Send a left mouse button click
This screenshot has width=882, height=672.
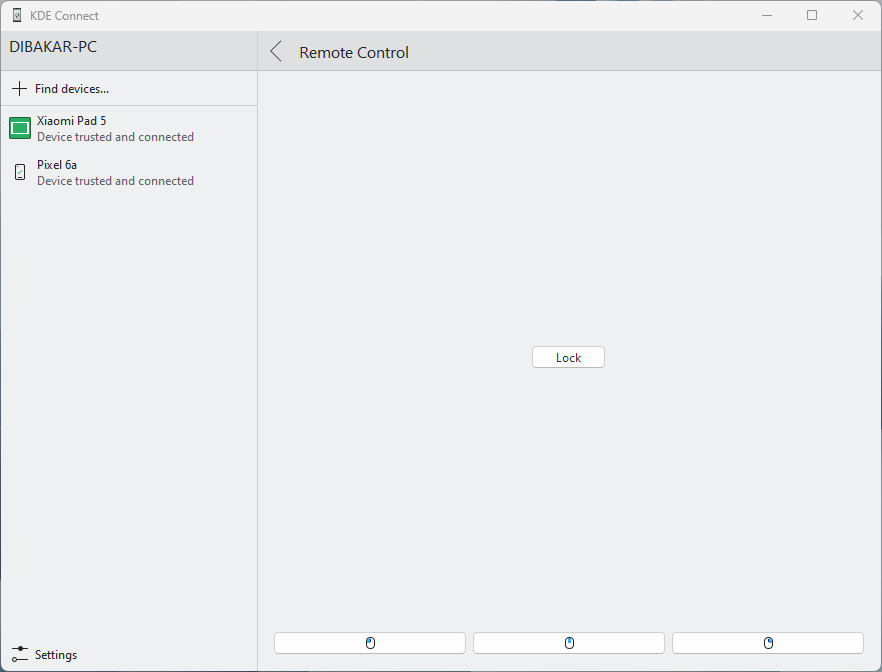tap(370, 643)
